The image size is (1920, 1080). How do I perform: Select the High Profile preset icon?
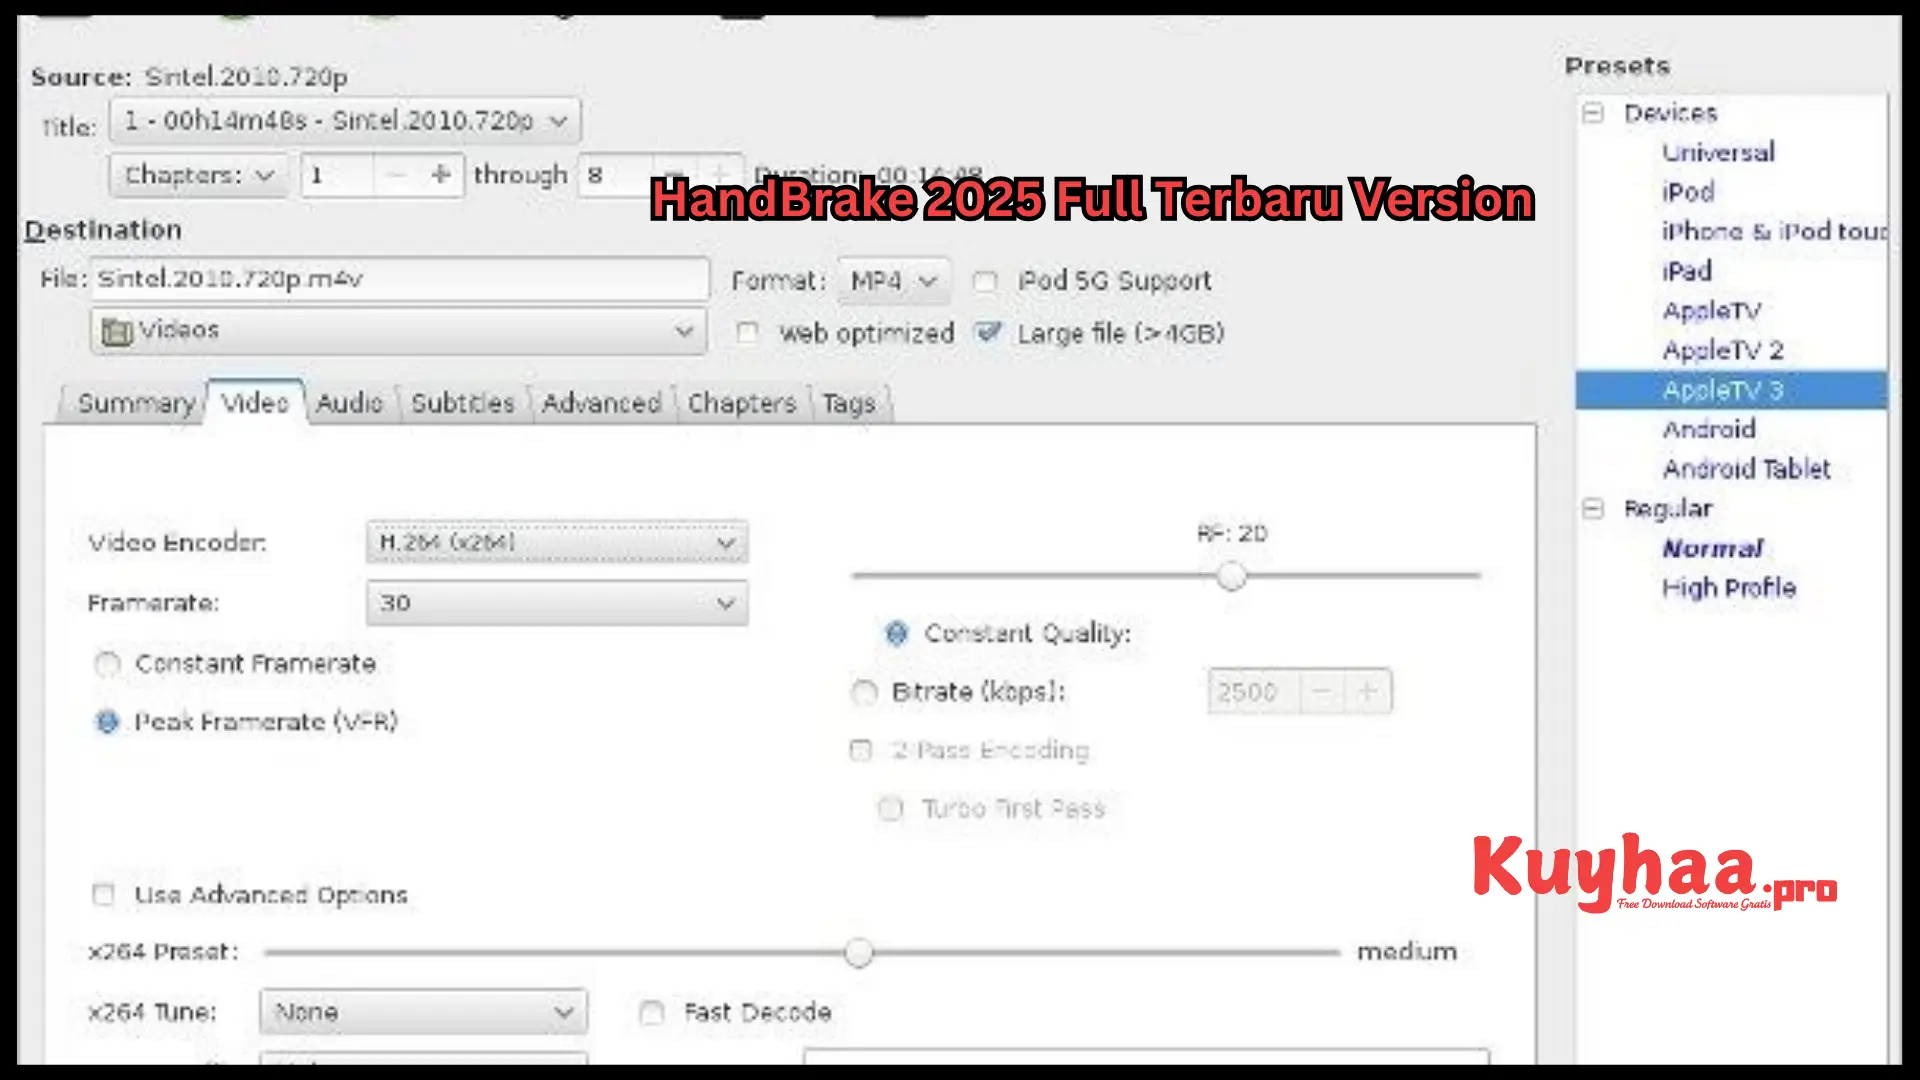pos(1730,587)
